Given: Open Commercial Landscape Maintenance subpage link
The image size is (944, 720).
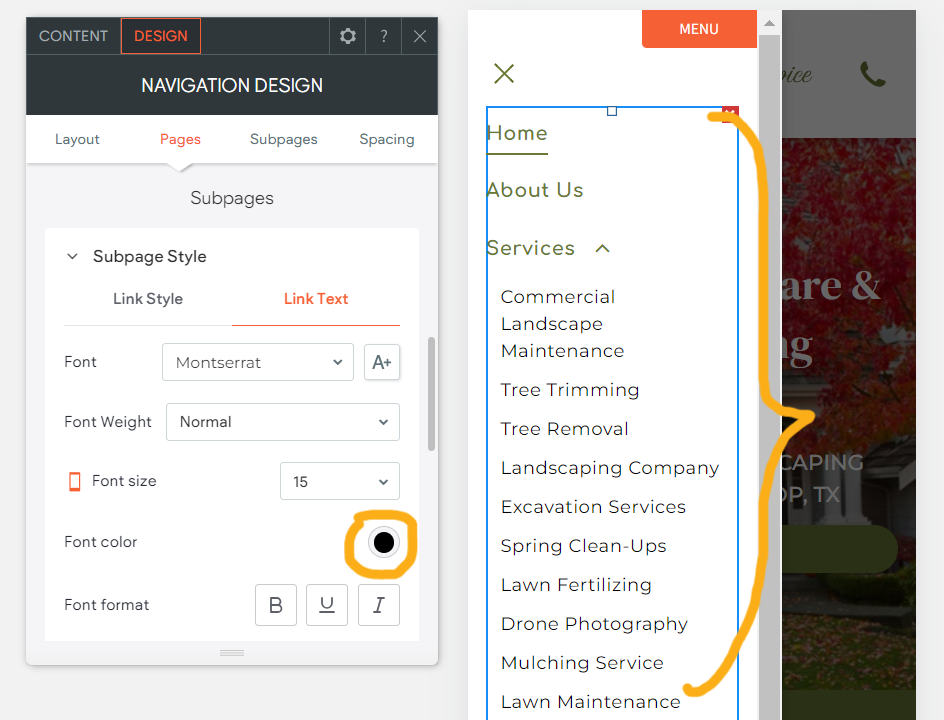Looking at the screenshot, I should click(562, 324).
